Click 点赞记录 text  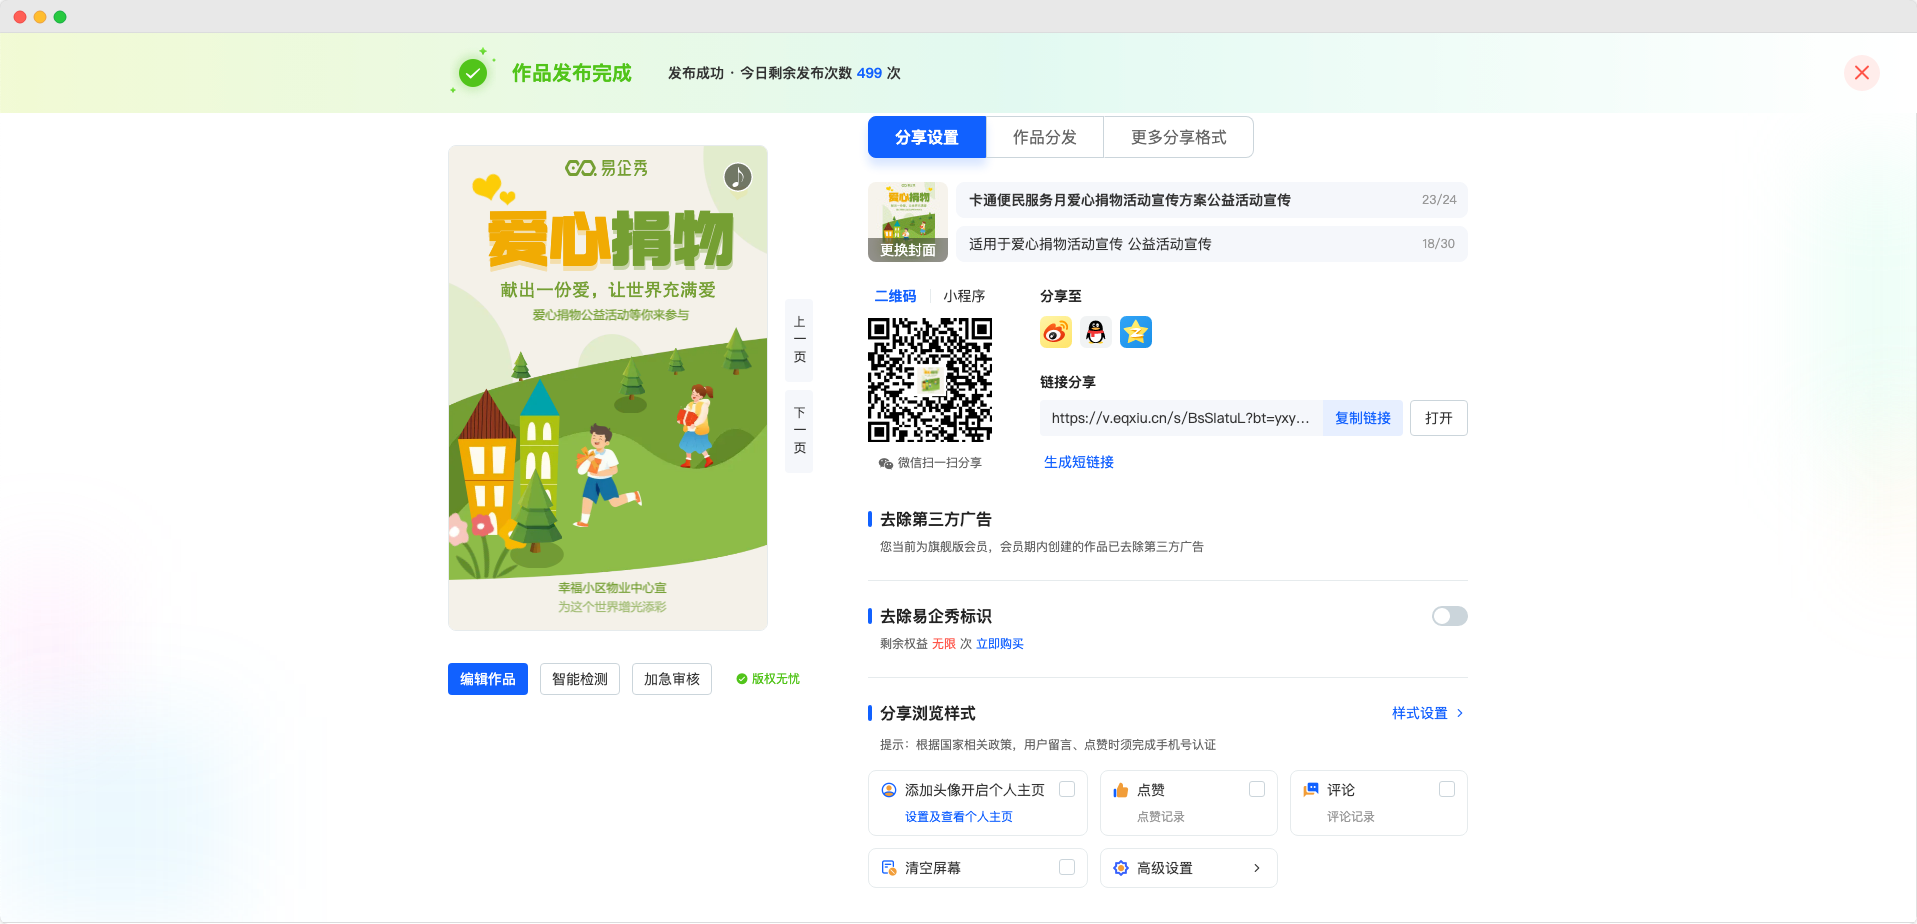pos(1161,817)
